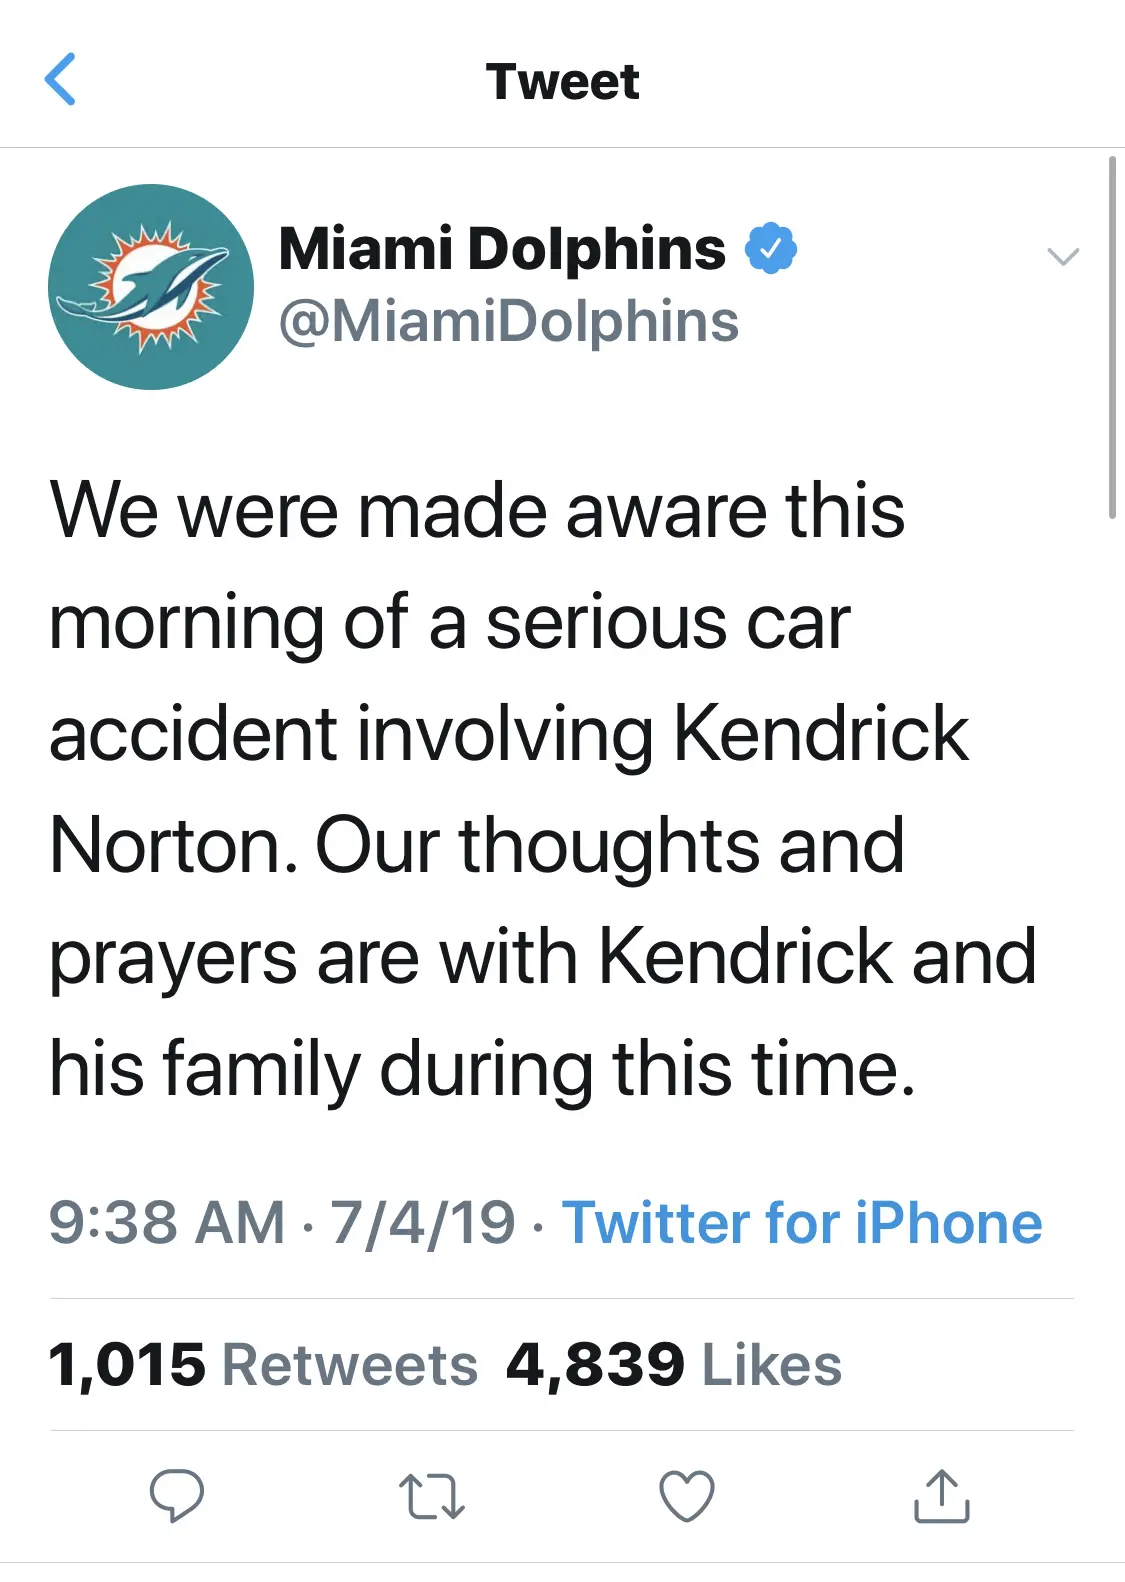This screenshot has width=1125, height=1582.
Task: Tap the Tweet header title
Action: [562, 81]
